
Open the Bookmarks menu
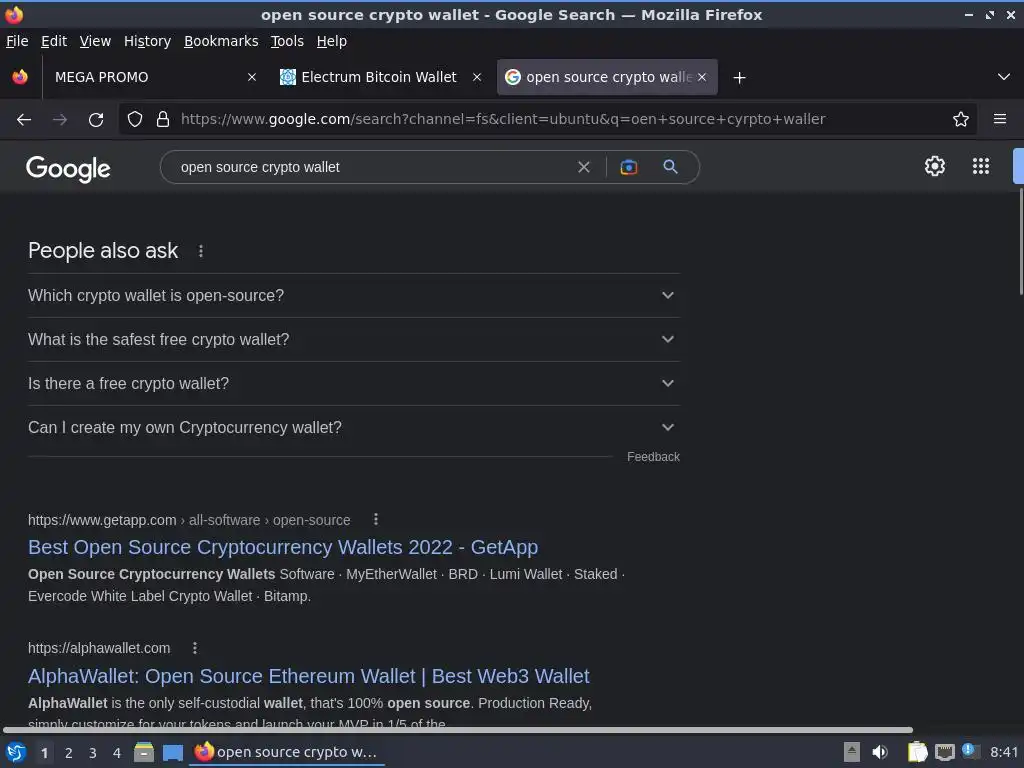(221, 41)
